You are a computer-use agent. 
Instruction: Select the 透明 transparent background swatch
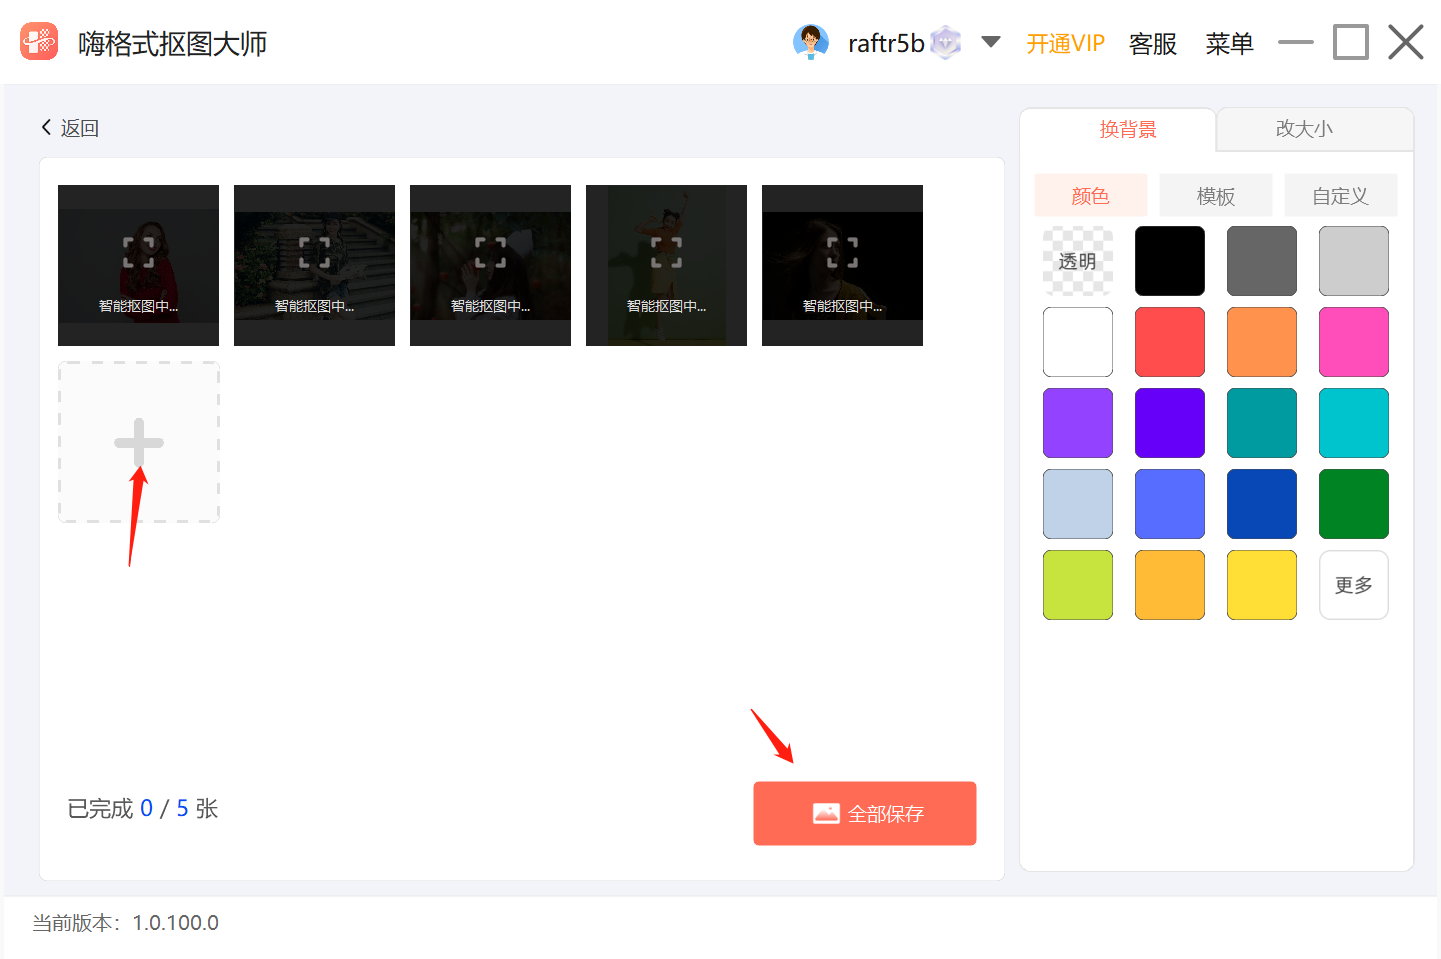pyautogui.click(x=1077, y=260)
